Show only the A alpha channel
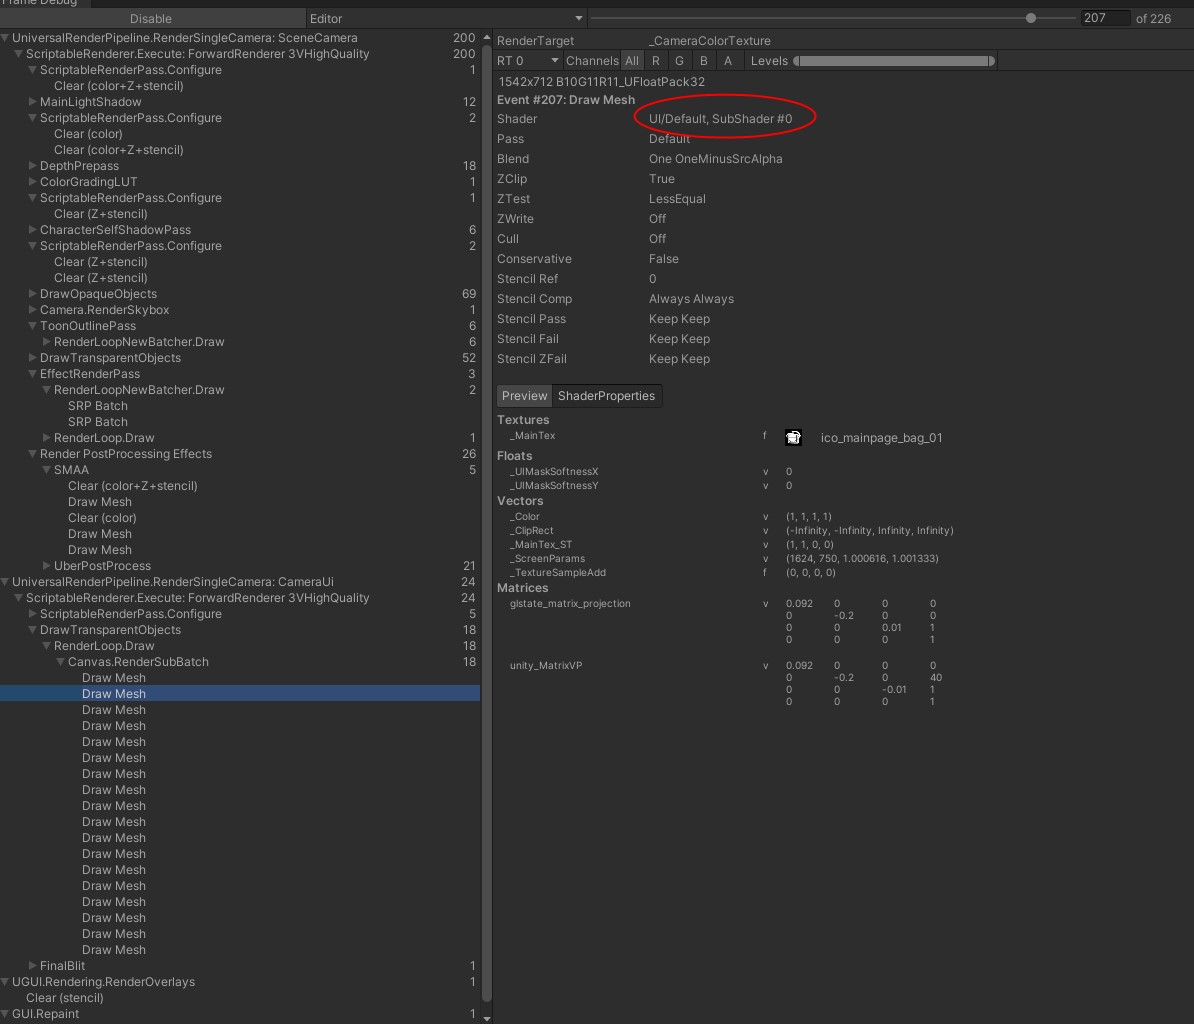Screen dimensions: 1194x1024 728,61
